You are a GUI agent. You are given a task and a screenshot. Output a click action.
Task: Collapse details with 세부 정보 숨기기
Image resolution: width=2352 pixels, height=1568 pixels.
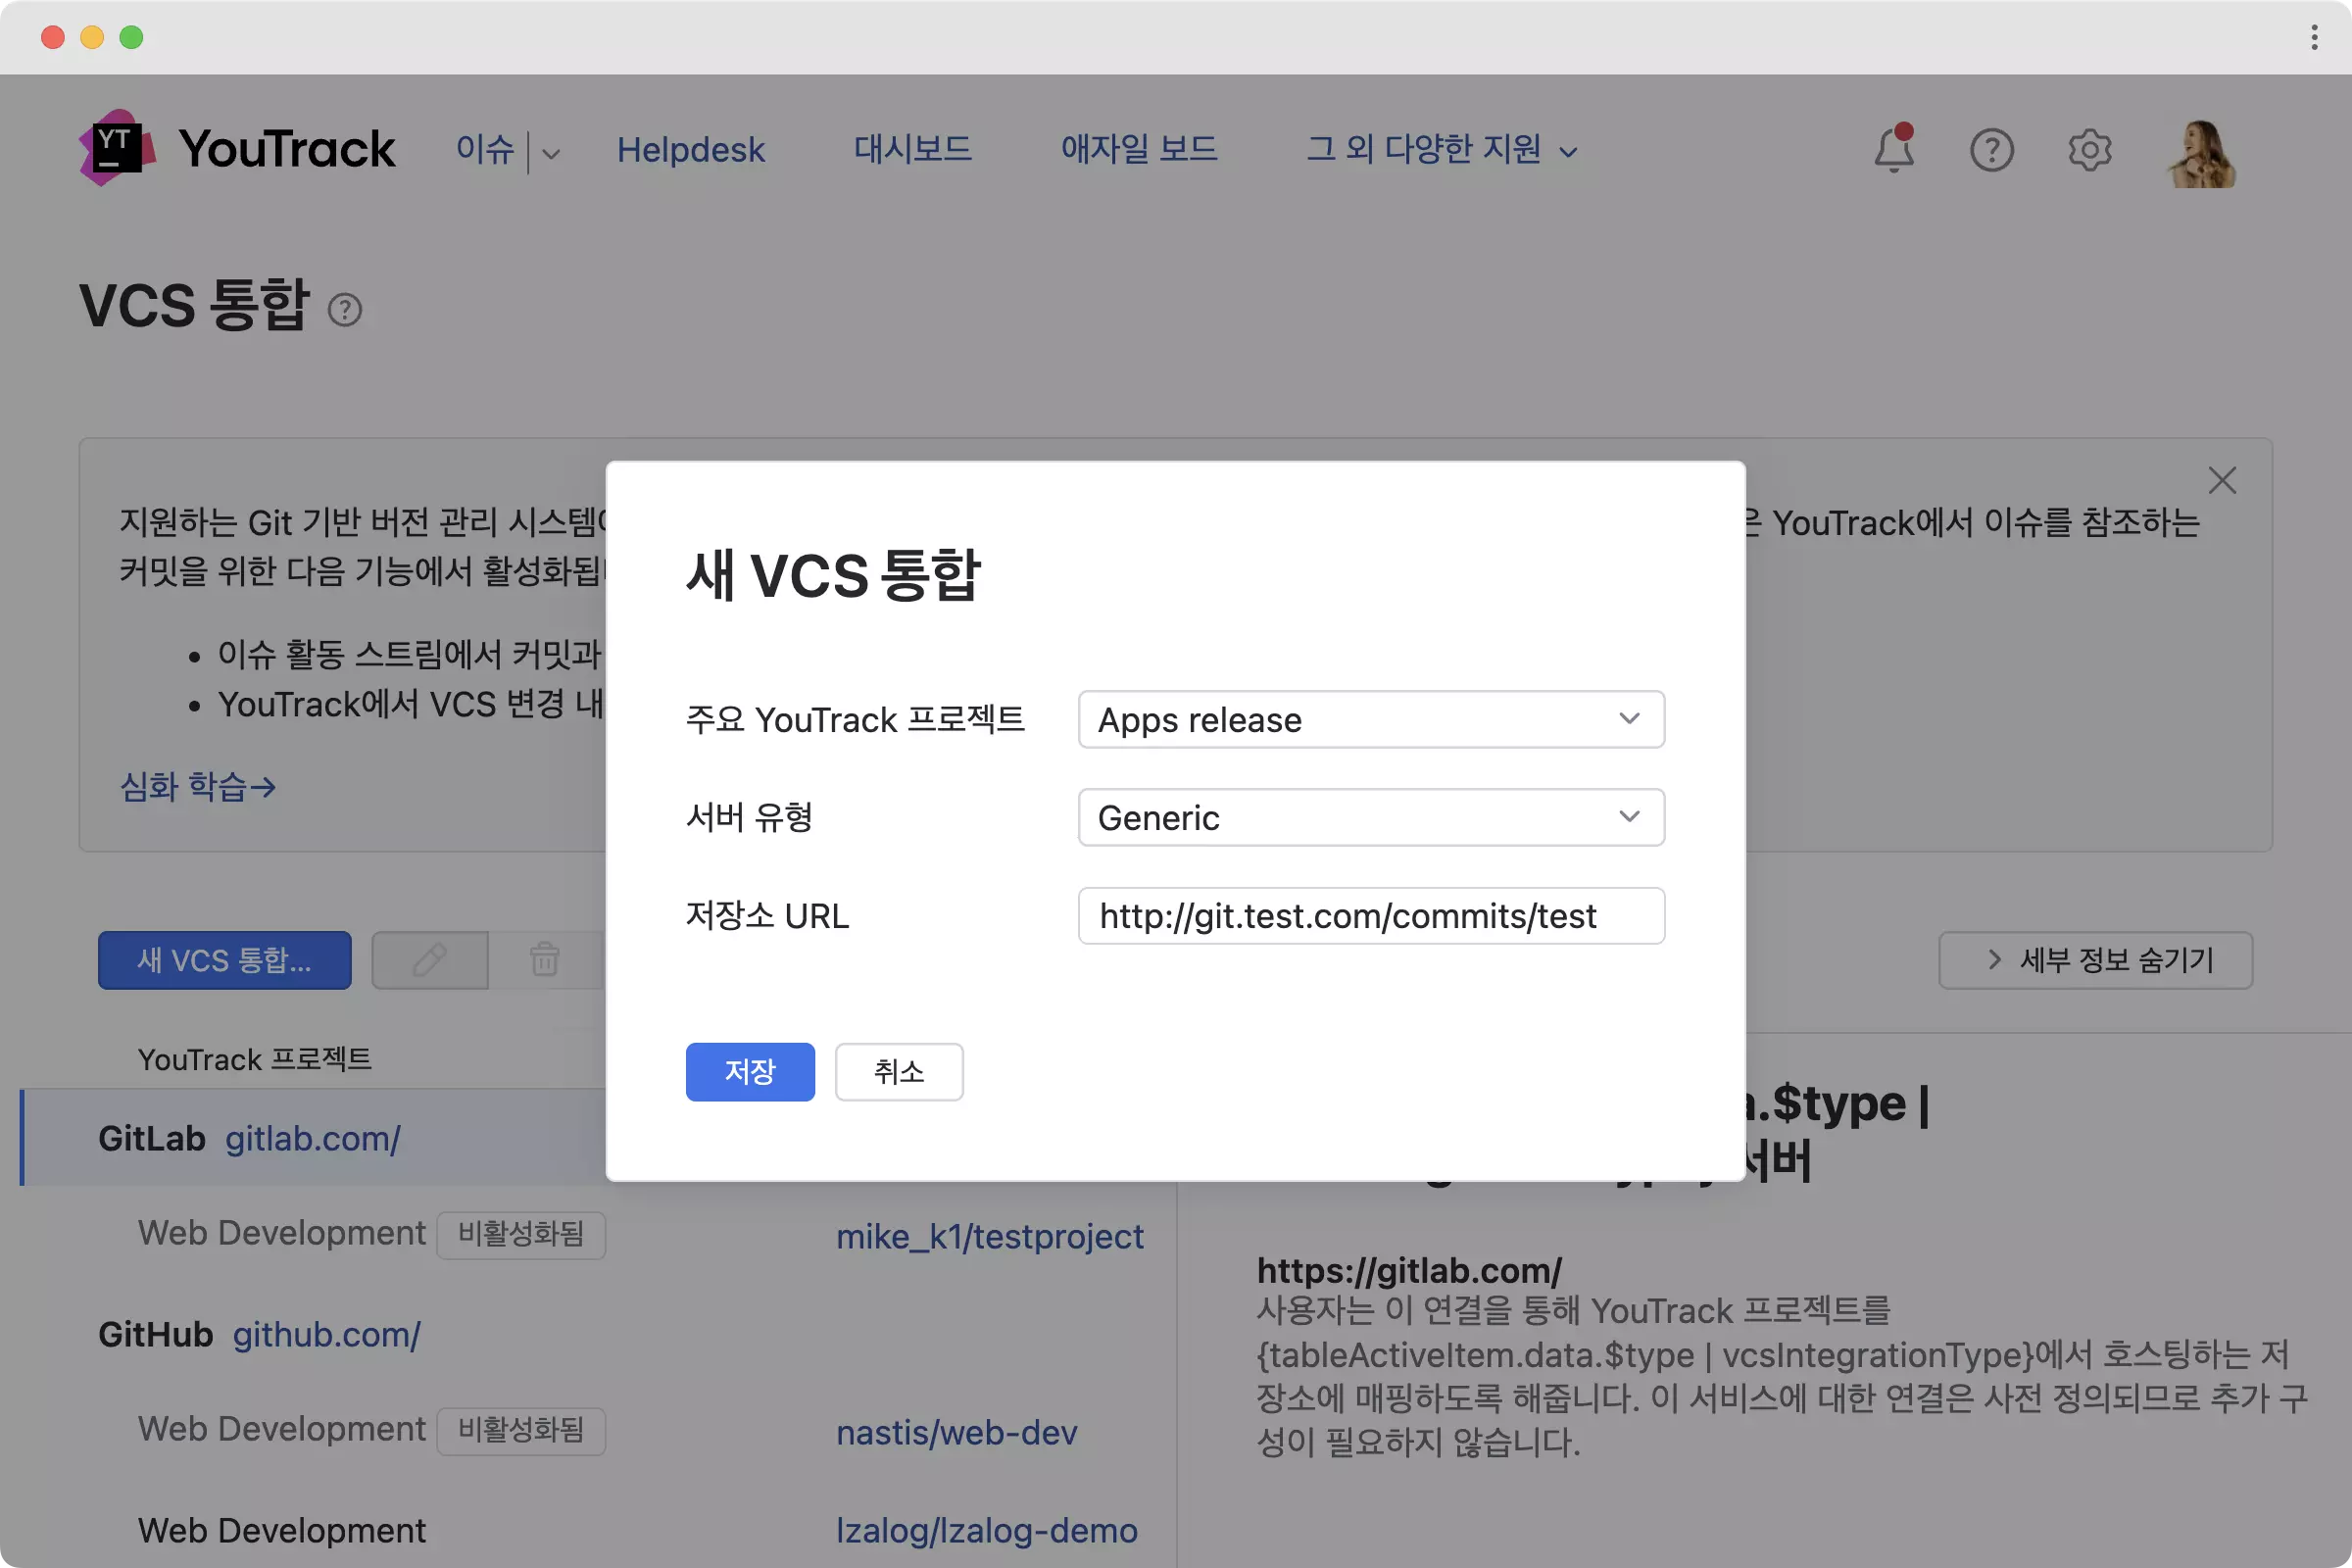2095,960
